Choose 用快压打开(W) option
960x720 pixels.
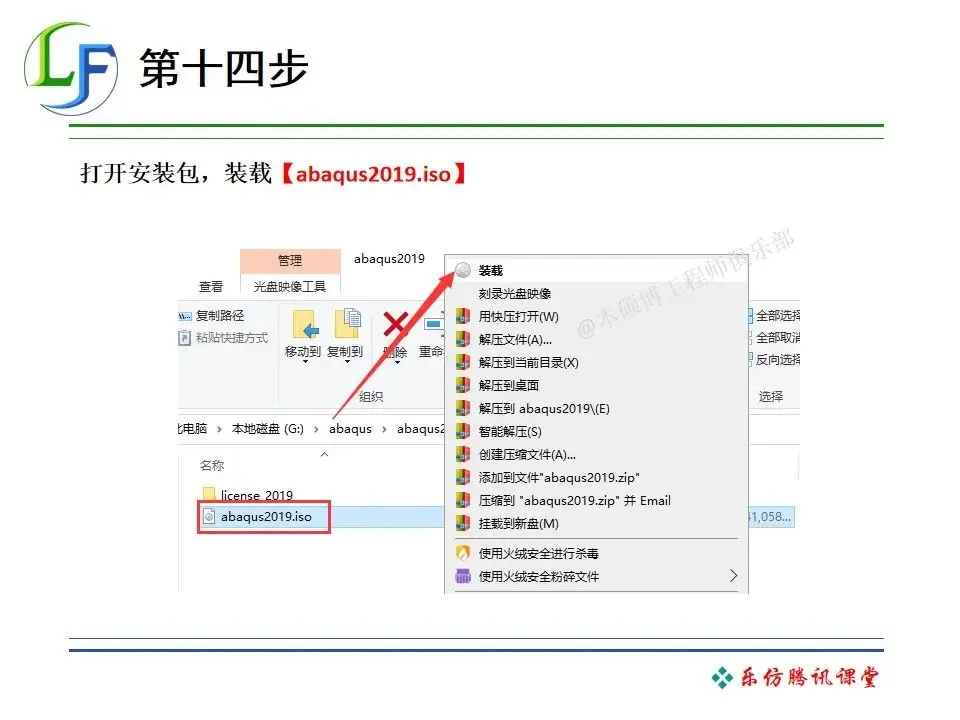click(x=597, y=317)
